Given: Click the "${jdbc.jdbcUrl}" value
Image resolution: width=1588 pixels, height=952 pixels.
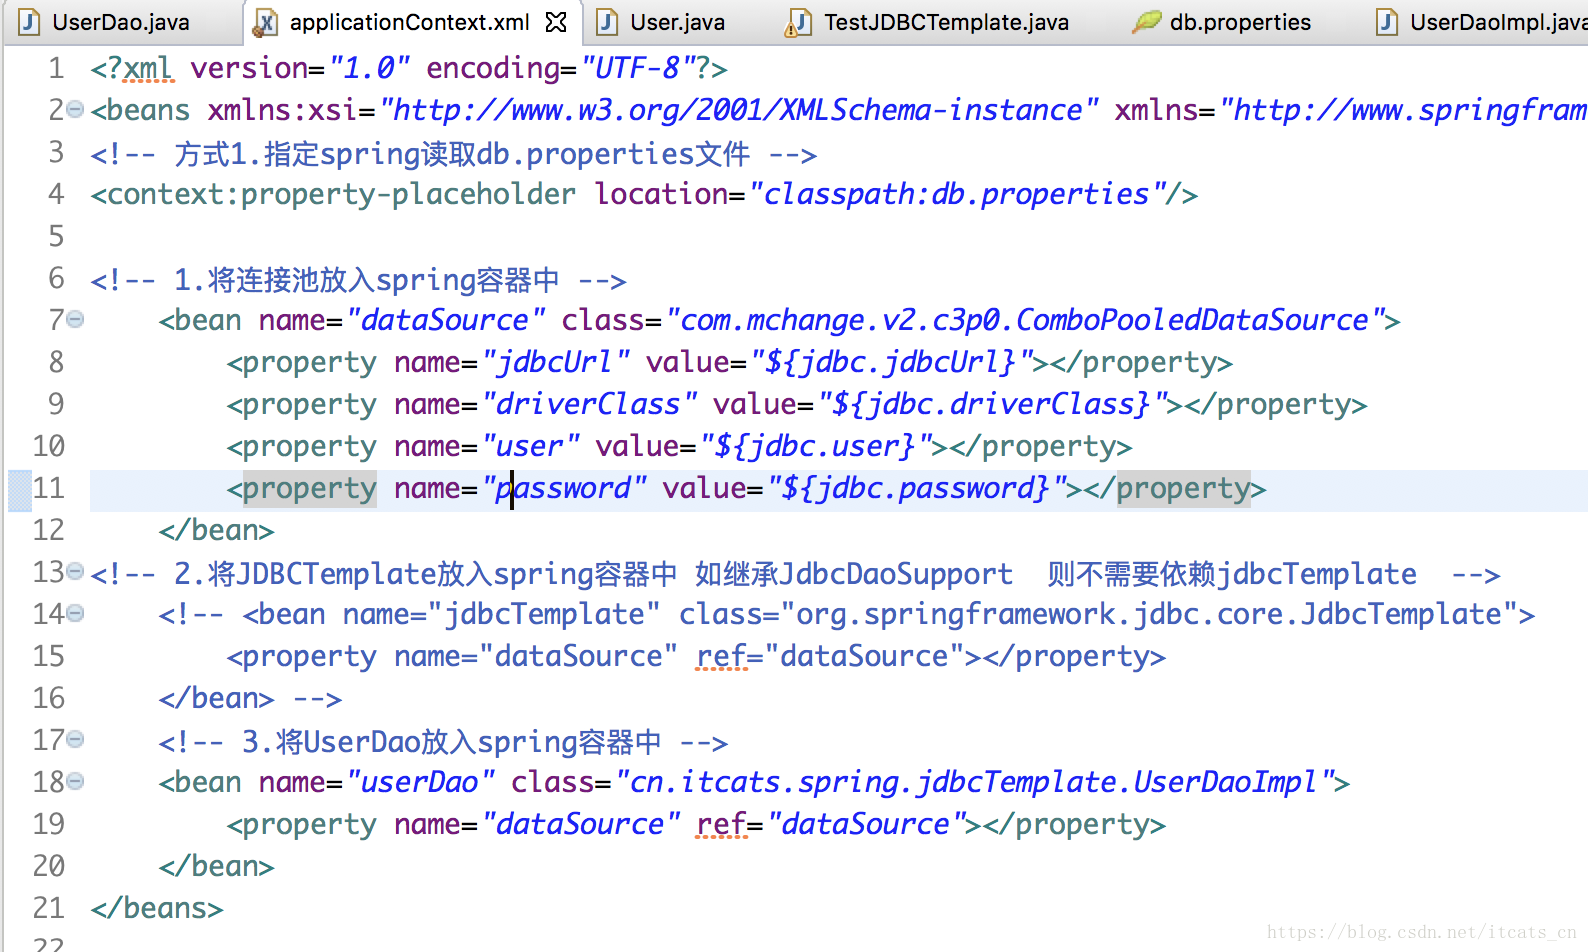Looking at the screenshot, I should 890,362.
